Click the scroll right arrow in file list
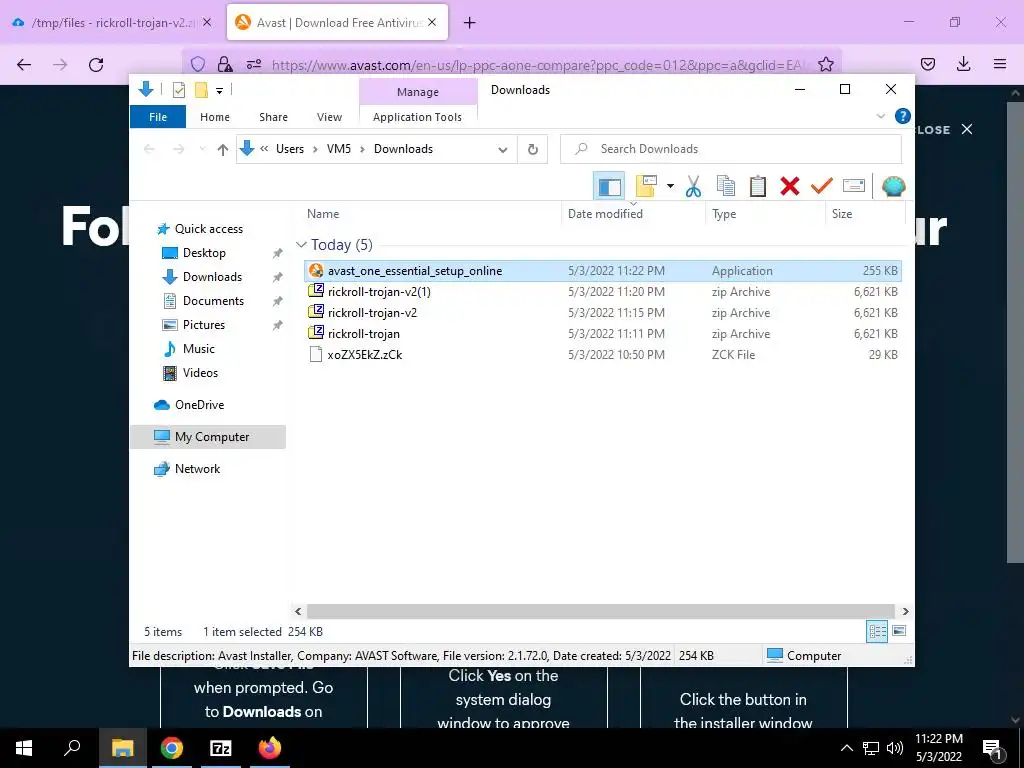Image resolution: width=1024 pixels, height=768 pixels. pyautogui.click(x=905, y=611)
